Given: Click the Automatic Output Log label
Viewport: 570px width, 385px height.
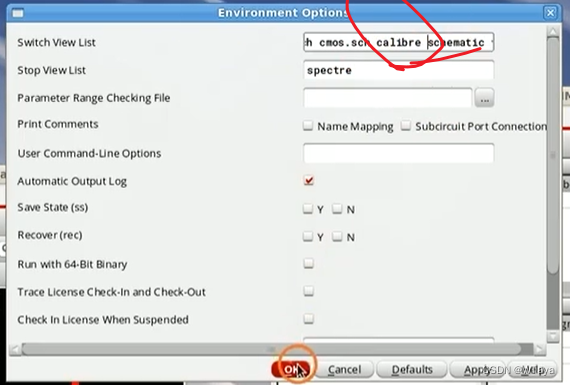Looking at the screenshot, I should 72,181.
